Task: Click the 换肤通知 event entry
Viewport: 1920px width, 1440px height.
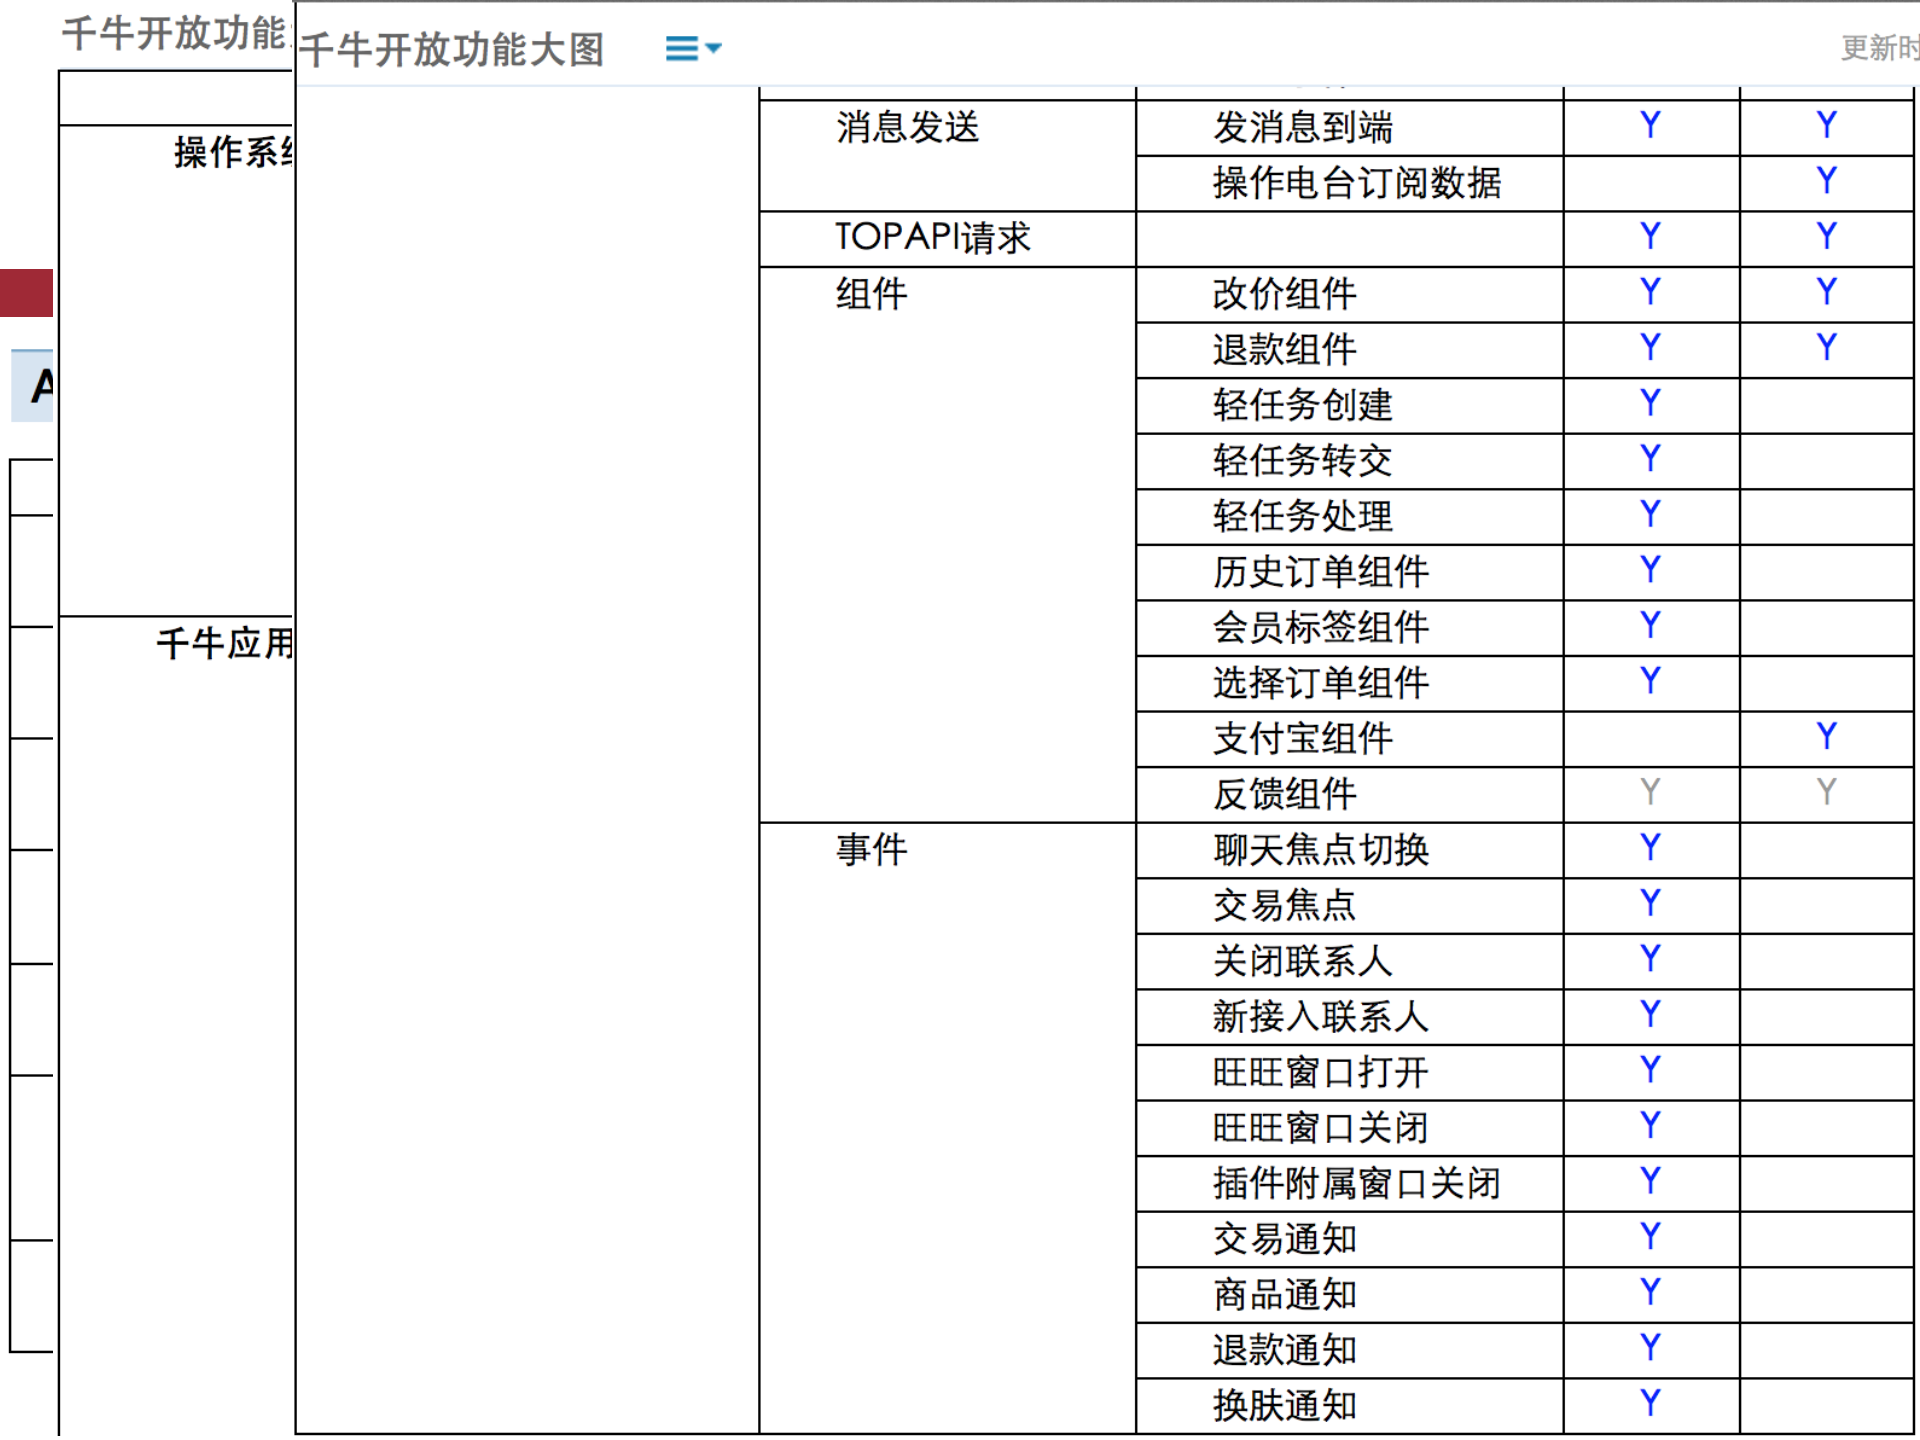Action: click(1283, 1403)
